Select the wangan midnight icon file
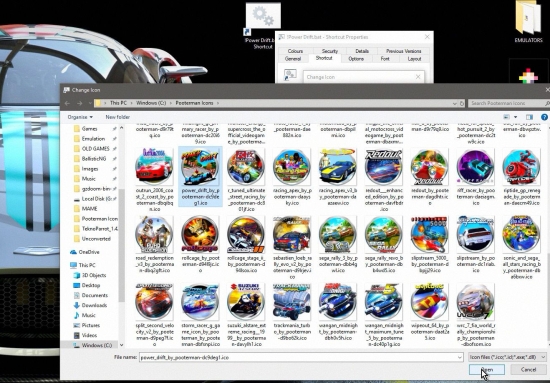Viewport: 550px width, 383px height. (x=337, y=312)
